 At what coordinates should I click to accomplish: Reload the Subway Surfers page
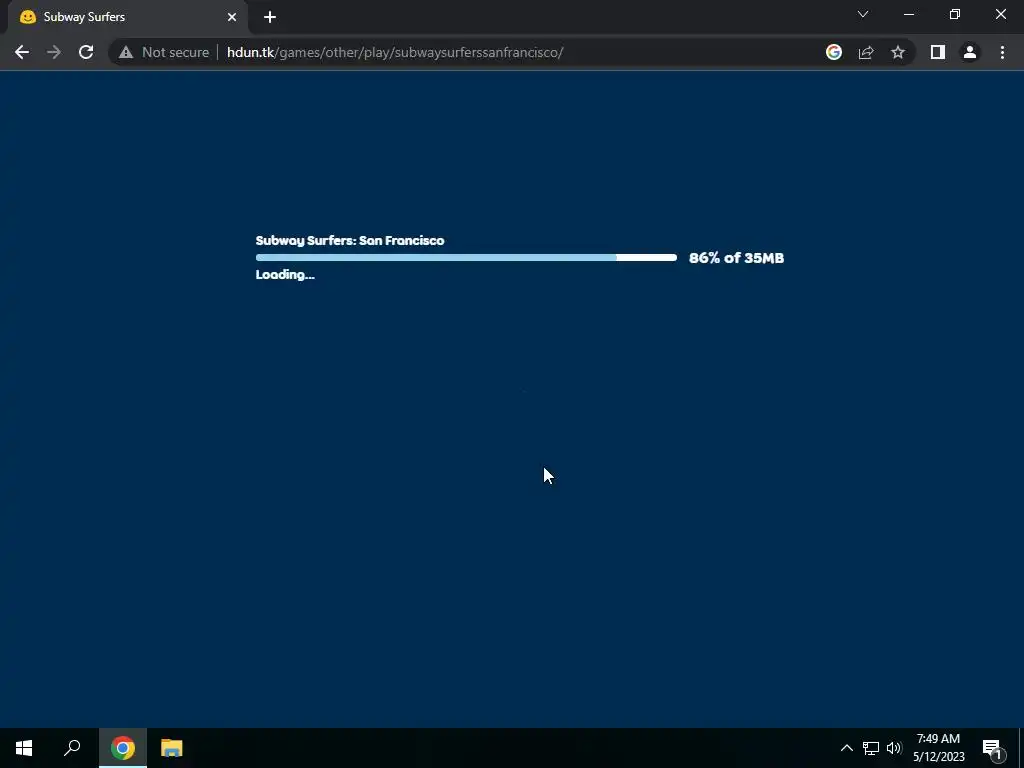coord(86,52)
